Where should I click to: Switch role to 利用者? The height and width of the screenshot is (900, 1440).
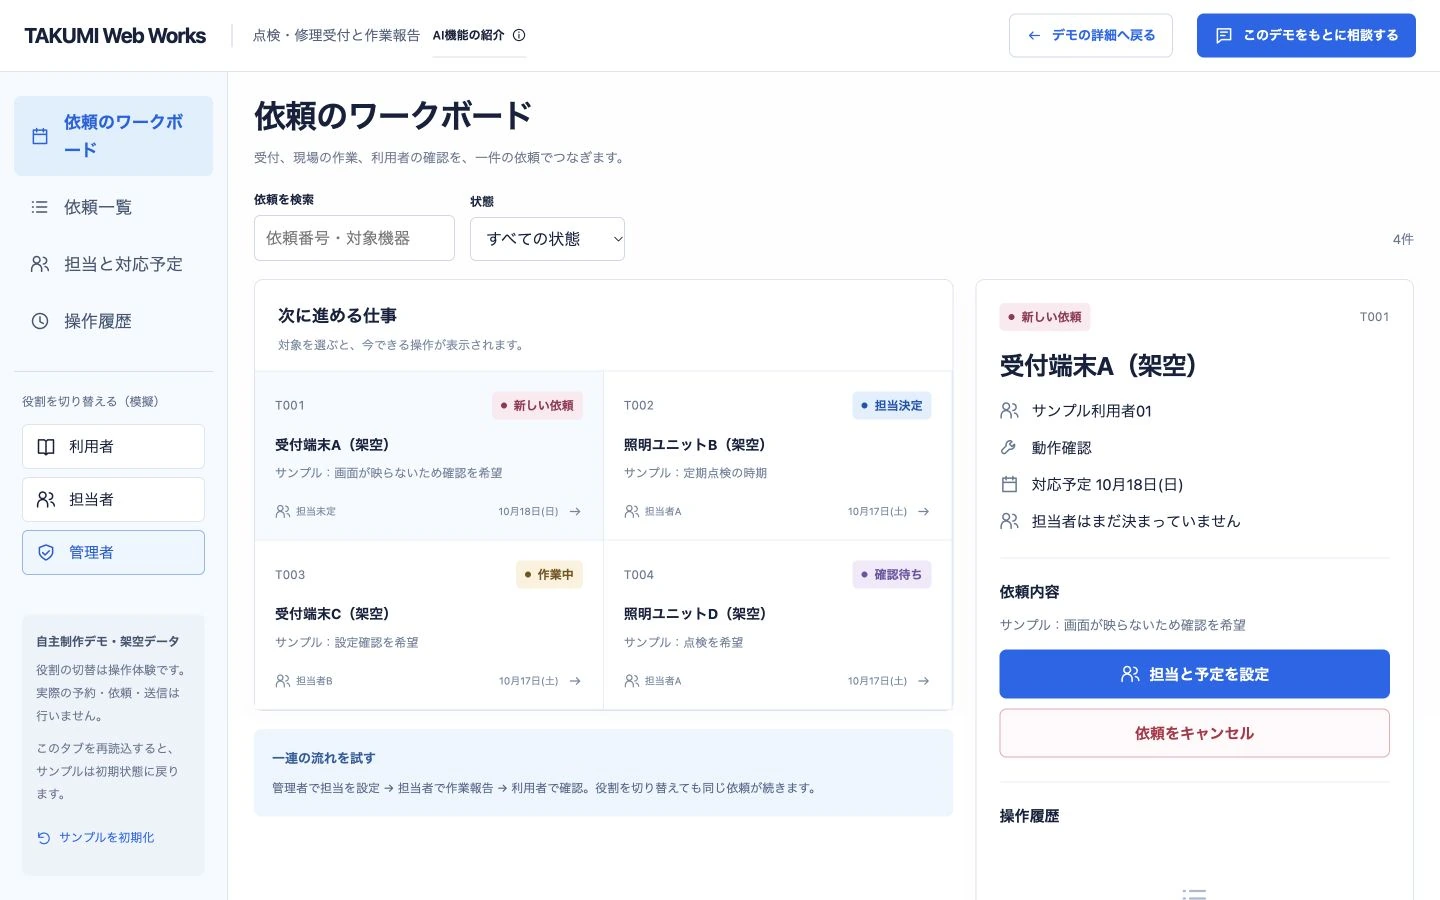113,447
